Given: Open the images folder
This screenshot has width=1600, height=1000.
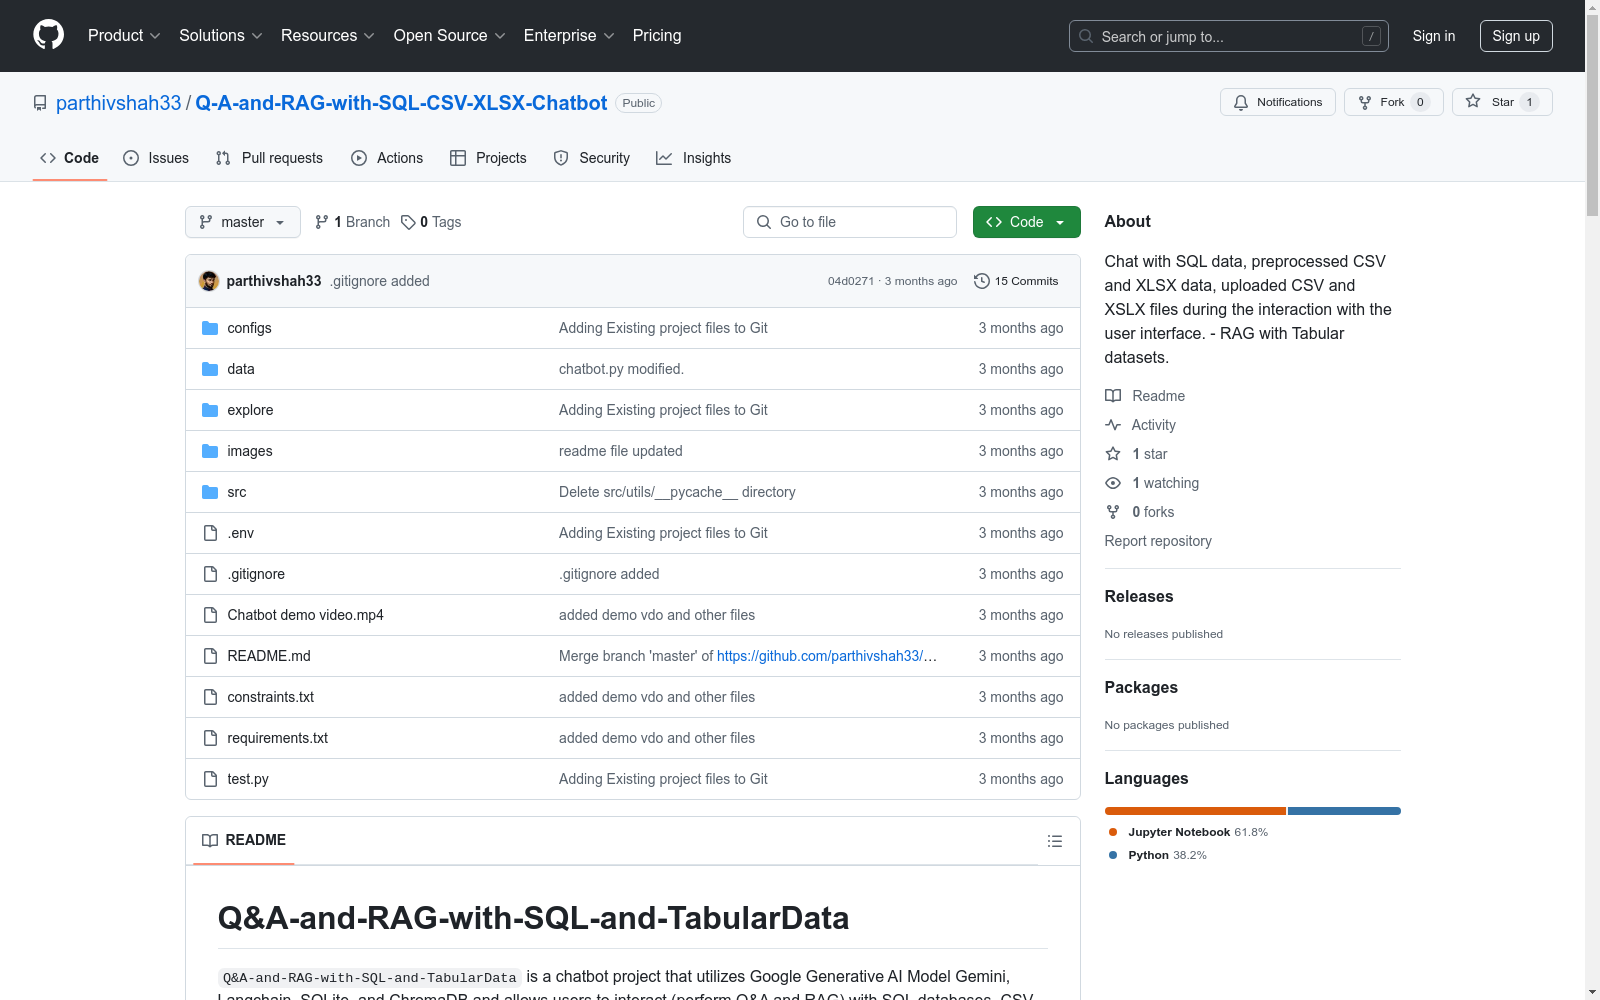Looking at the screenshot, I should point(250,451).
